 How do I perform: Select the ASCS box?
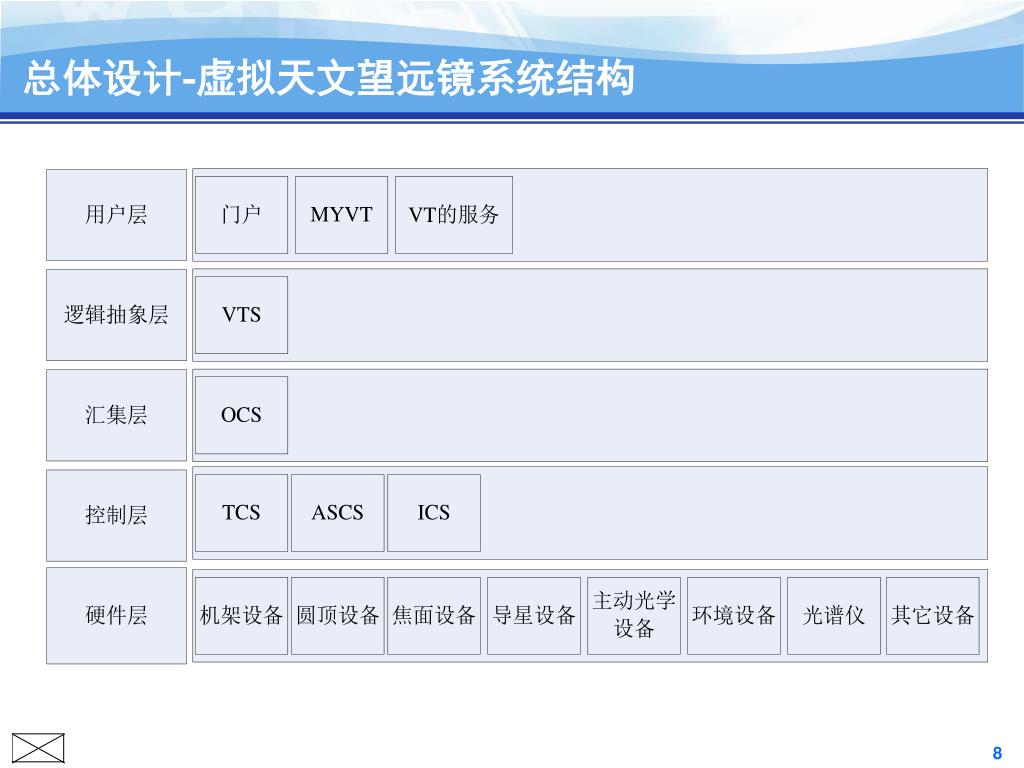(338, 513)
